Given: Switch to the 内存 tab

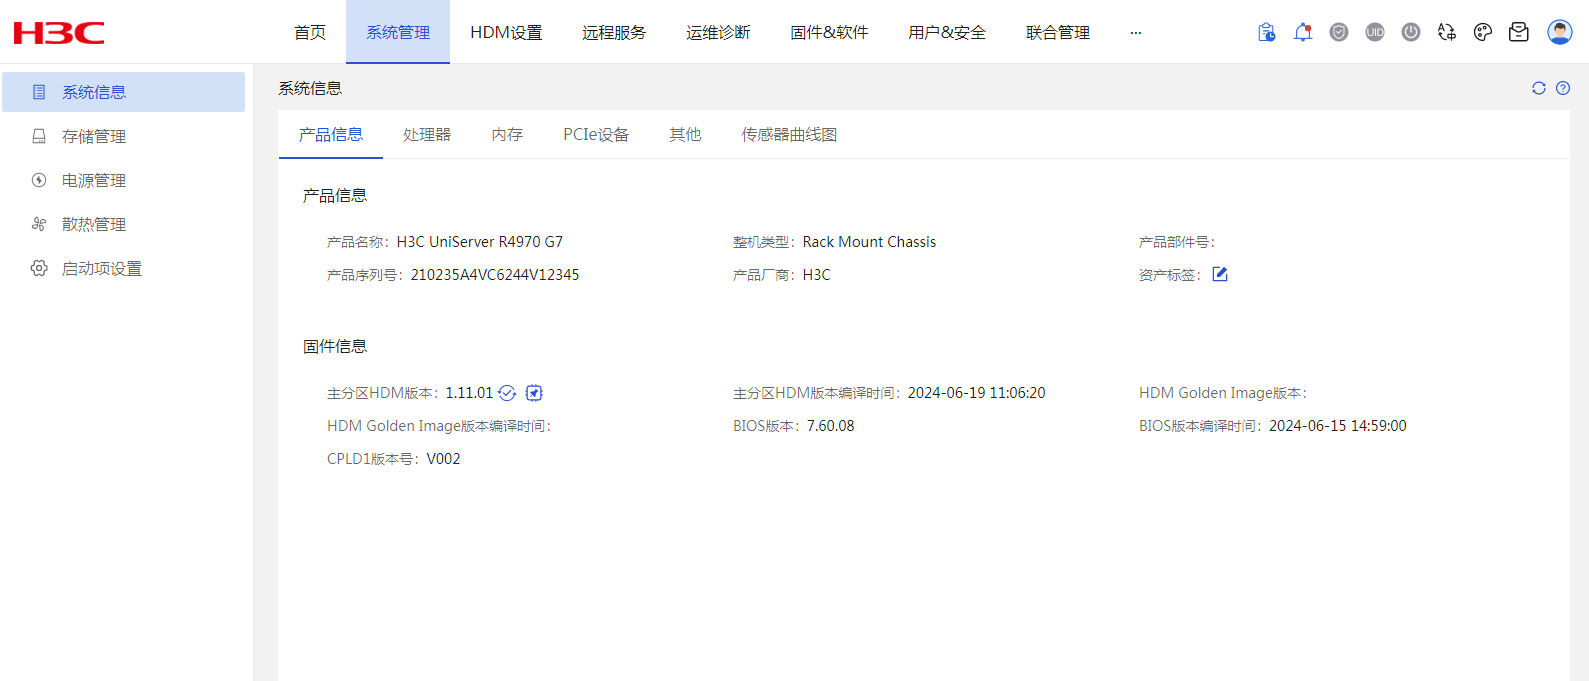Looking at the screenshot, I should coord(507,134).
